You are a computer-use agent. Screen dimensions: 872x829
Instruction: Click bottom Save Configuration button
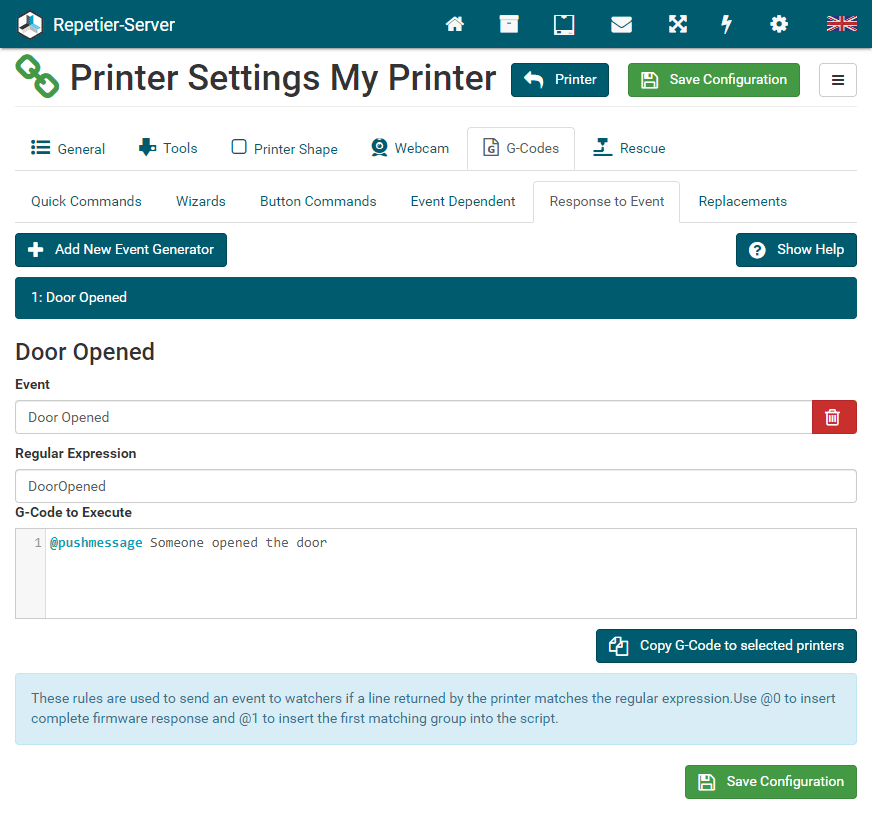pyautogui.click(x=770, y=782)
